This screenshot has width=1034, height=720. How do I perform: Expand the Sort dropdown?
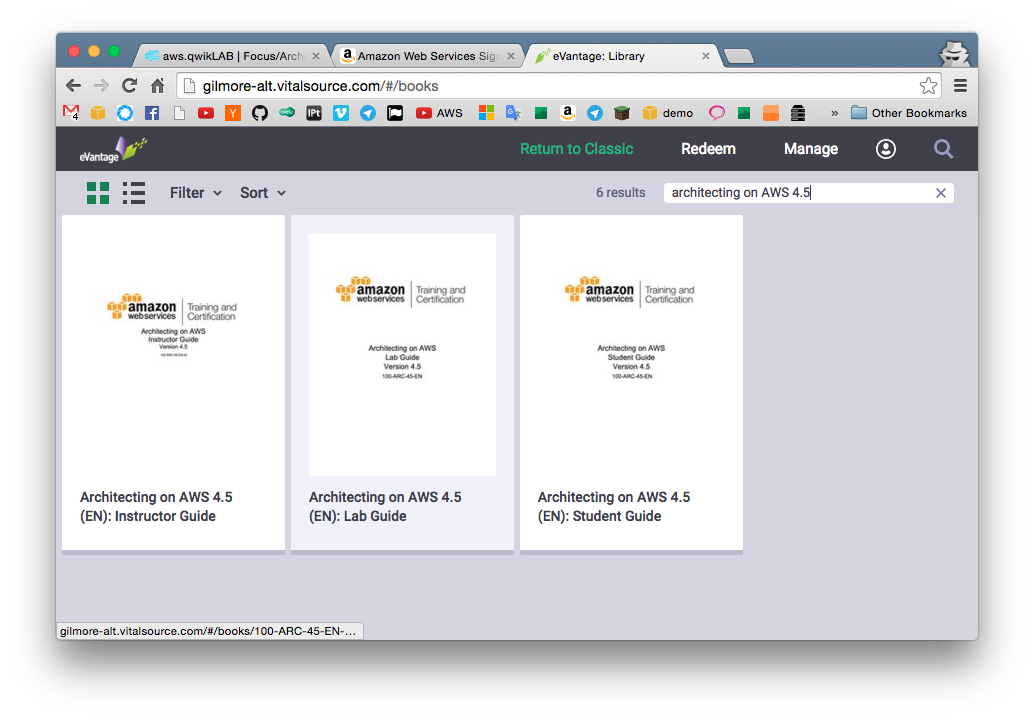(x=262, y=193)
